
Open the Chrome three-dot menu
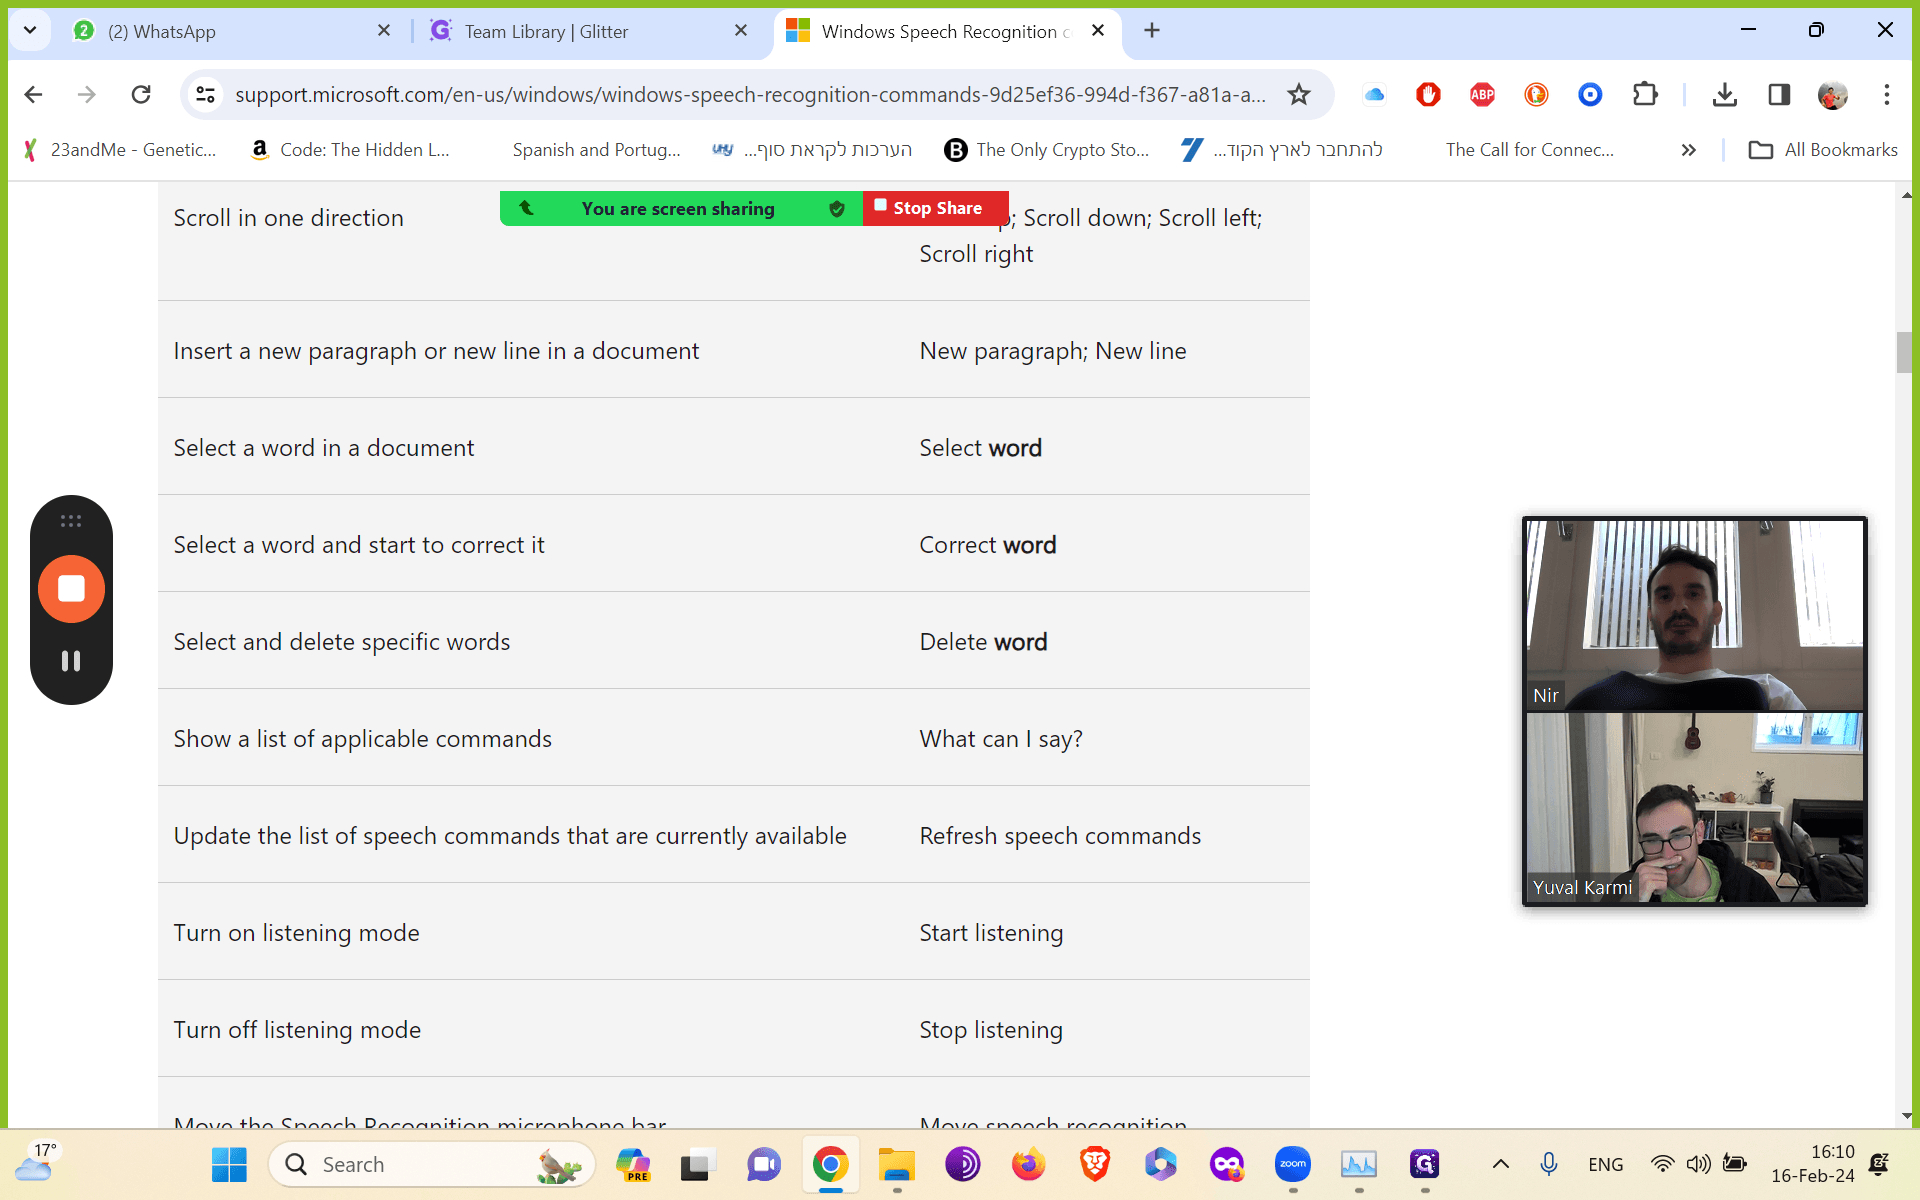[x=1886, y=94]
